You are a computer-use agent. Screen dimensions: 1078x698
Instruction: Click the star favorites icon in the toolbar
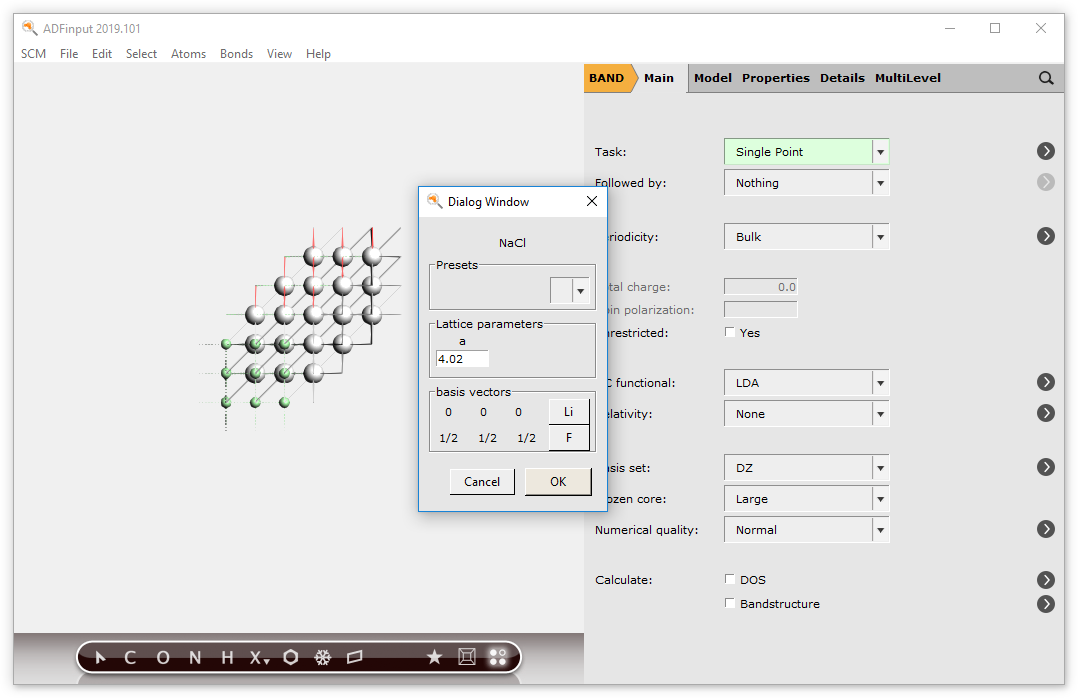(434, 657)
